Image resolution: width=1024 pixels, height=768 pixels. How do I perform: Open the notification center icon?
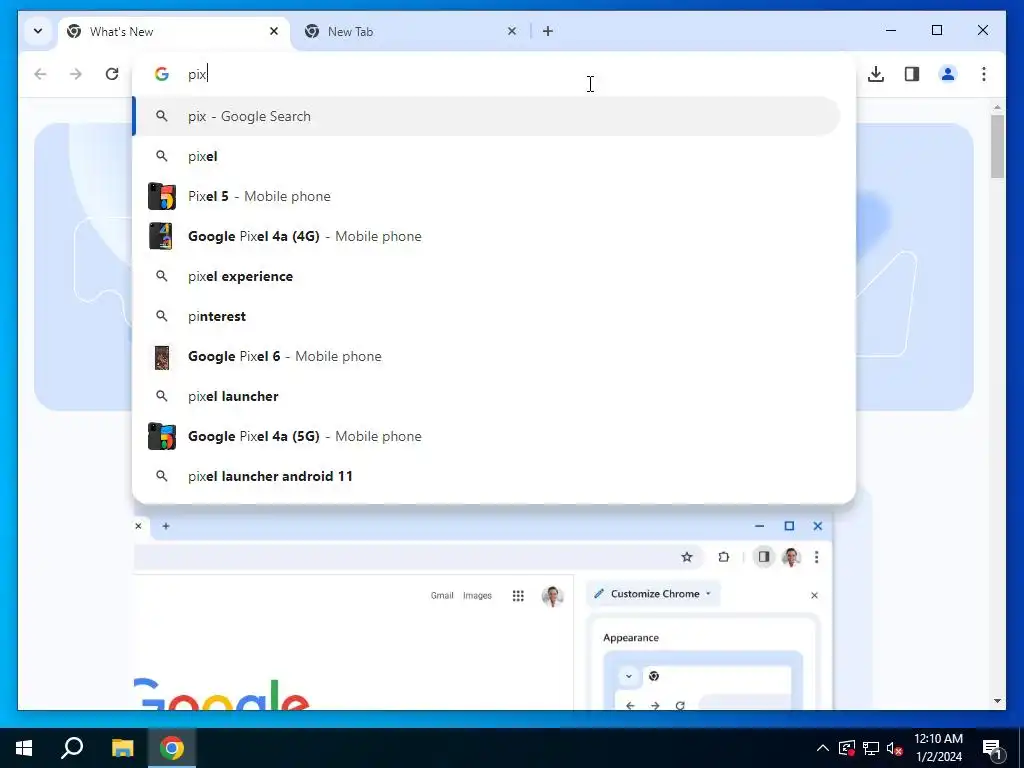point(992,748)
